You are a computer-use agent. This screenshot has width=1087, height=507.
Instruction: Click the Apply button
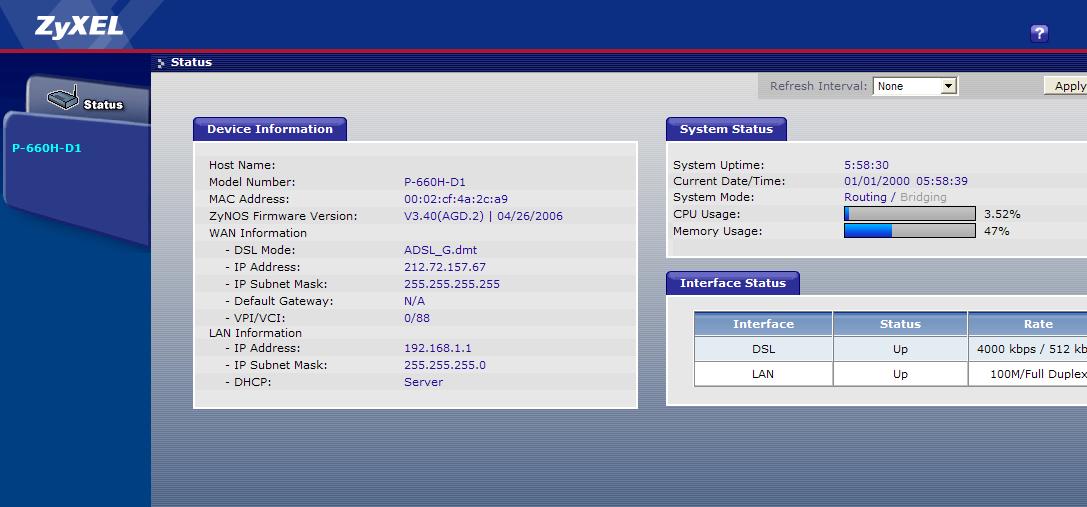click(x=1068, y=86)
